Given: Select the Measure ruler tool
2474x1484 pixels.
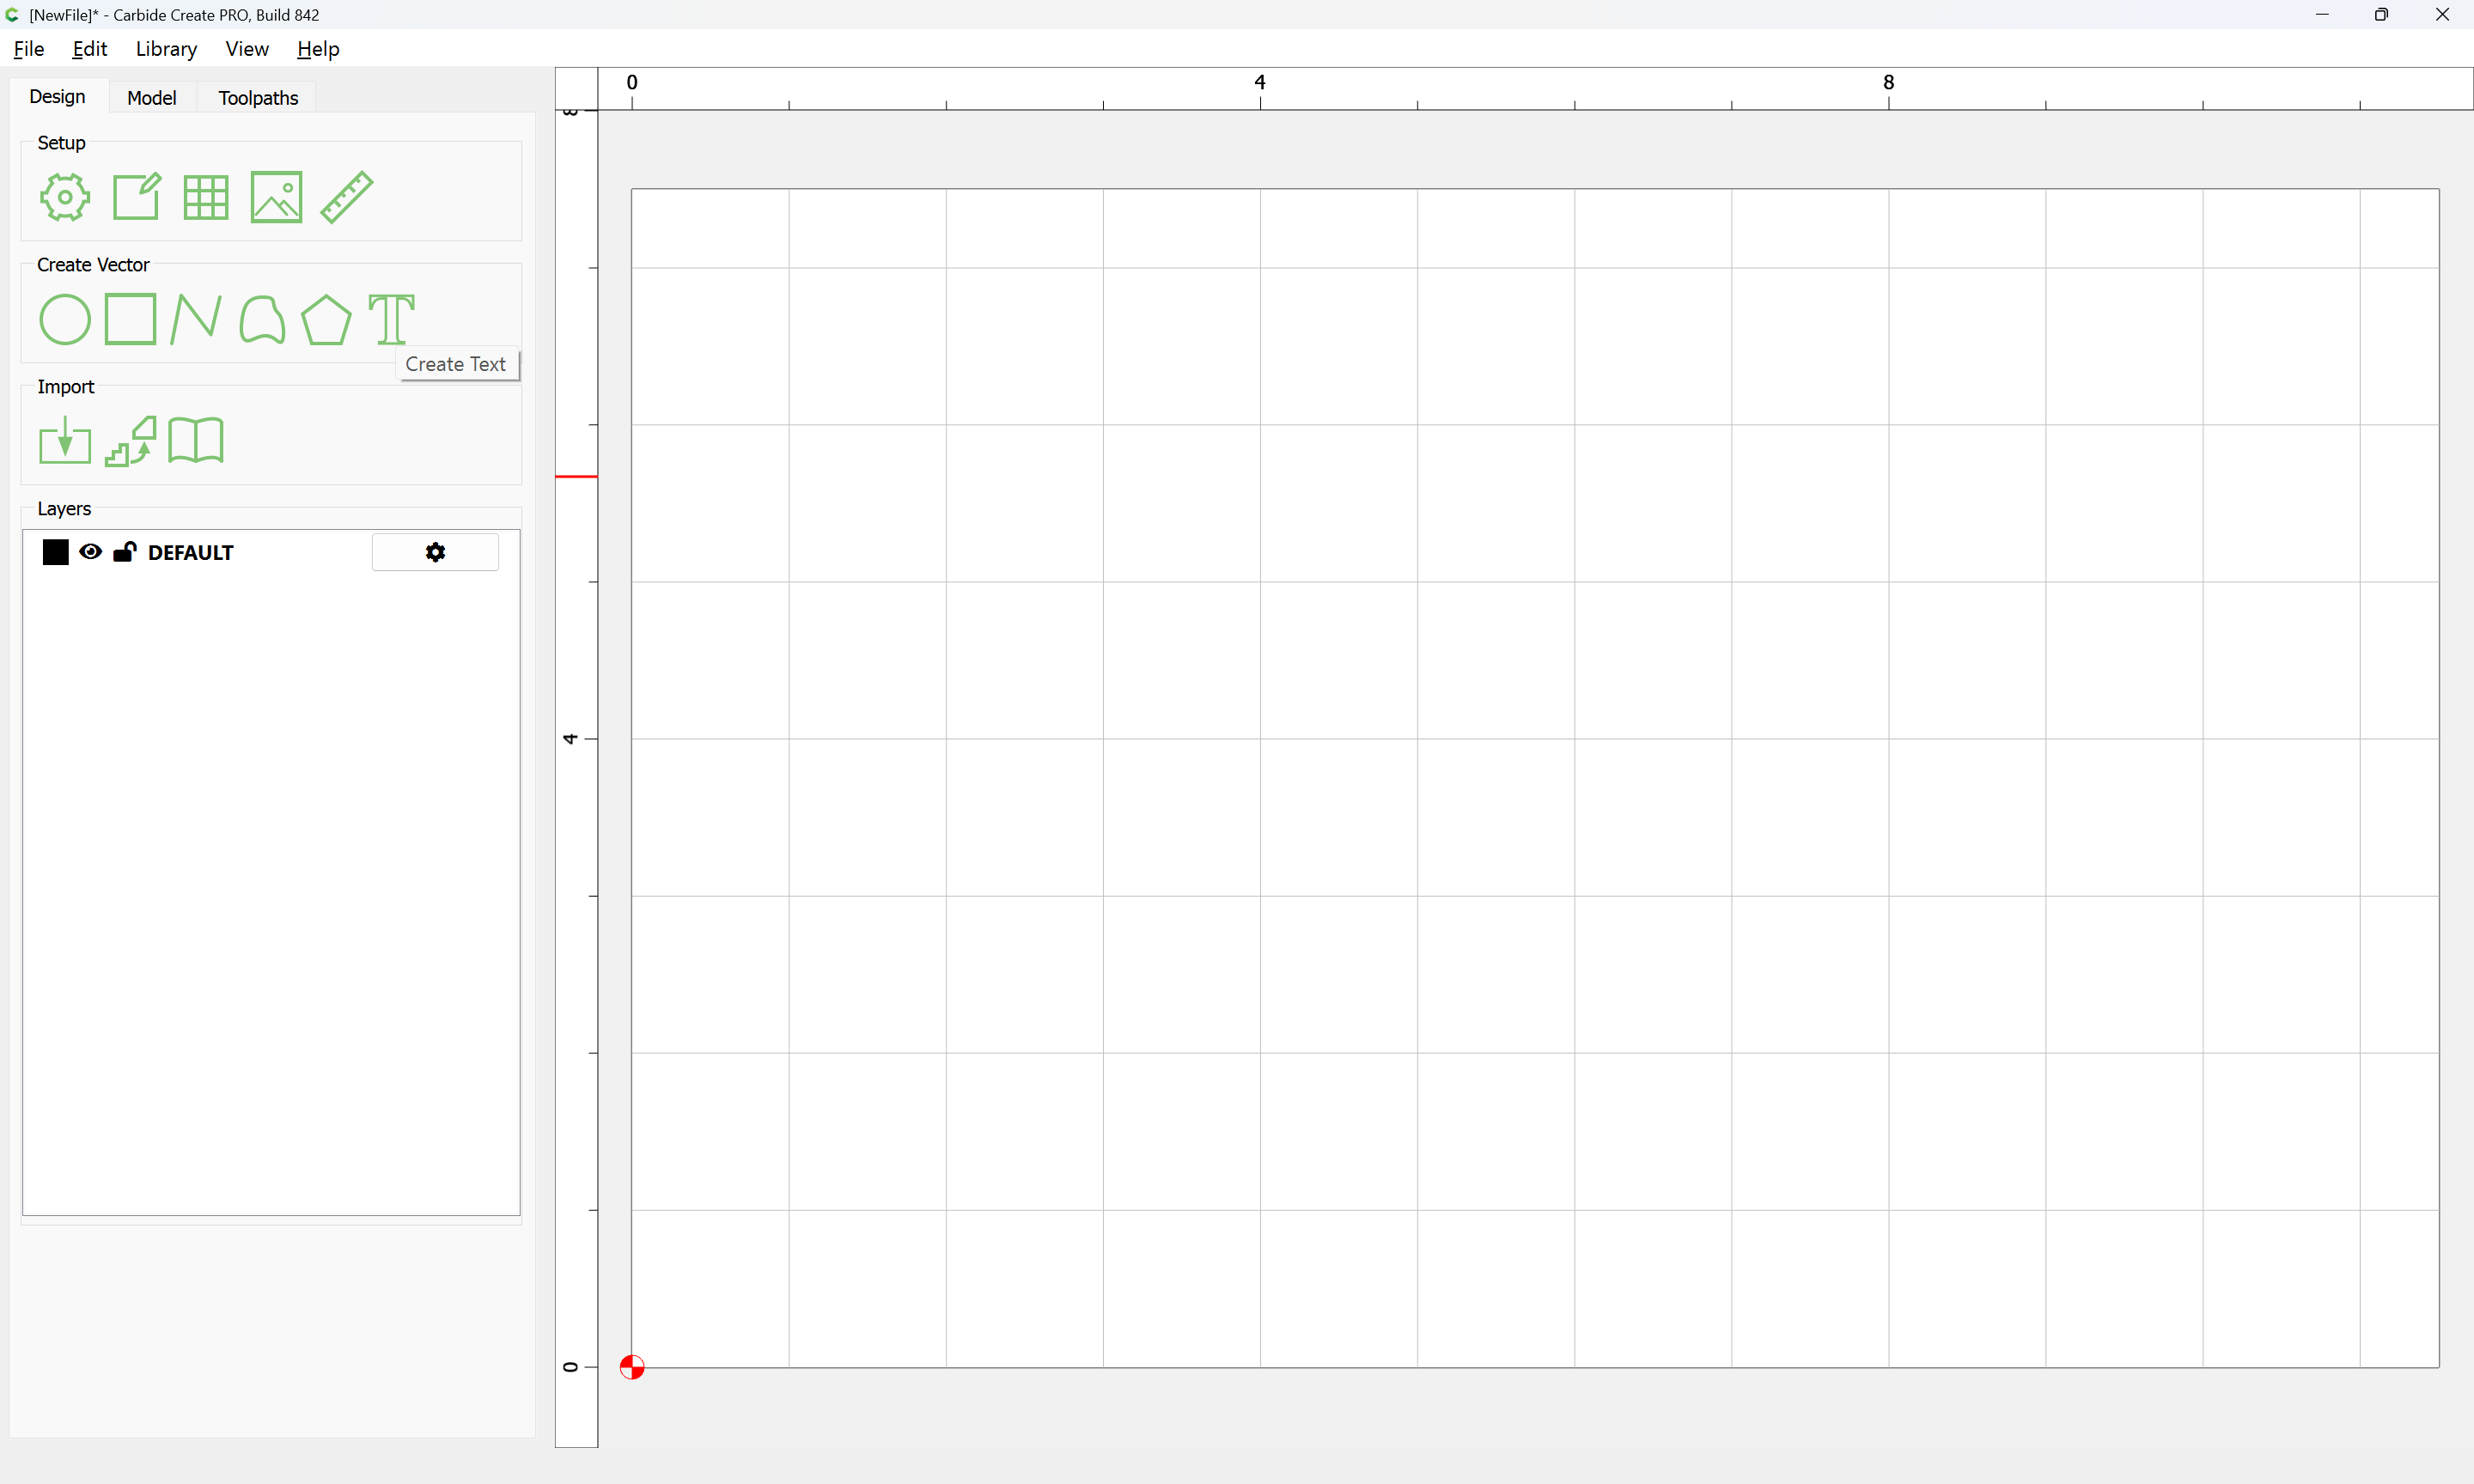Looking at the screenshot, I should [x=347, y=197].
